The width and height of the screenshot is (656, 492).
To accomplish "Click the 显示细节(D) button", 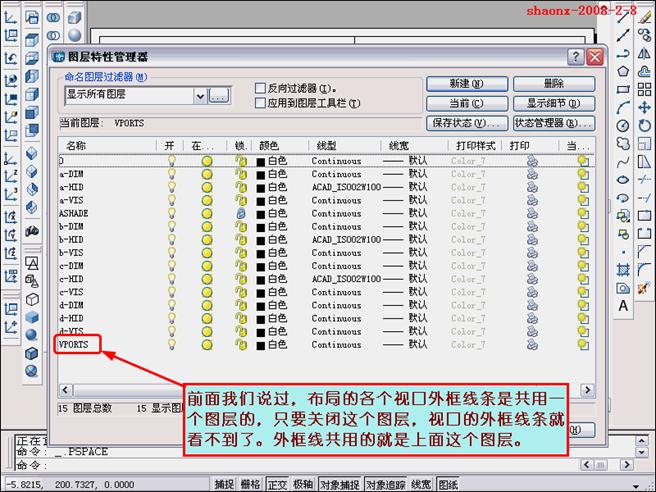I will pos(554,103).
